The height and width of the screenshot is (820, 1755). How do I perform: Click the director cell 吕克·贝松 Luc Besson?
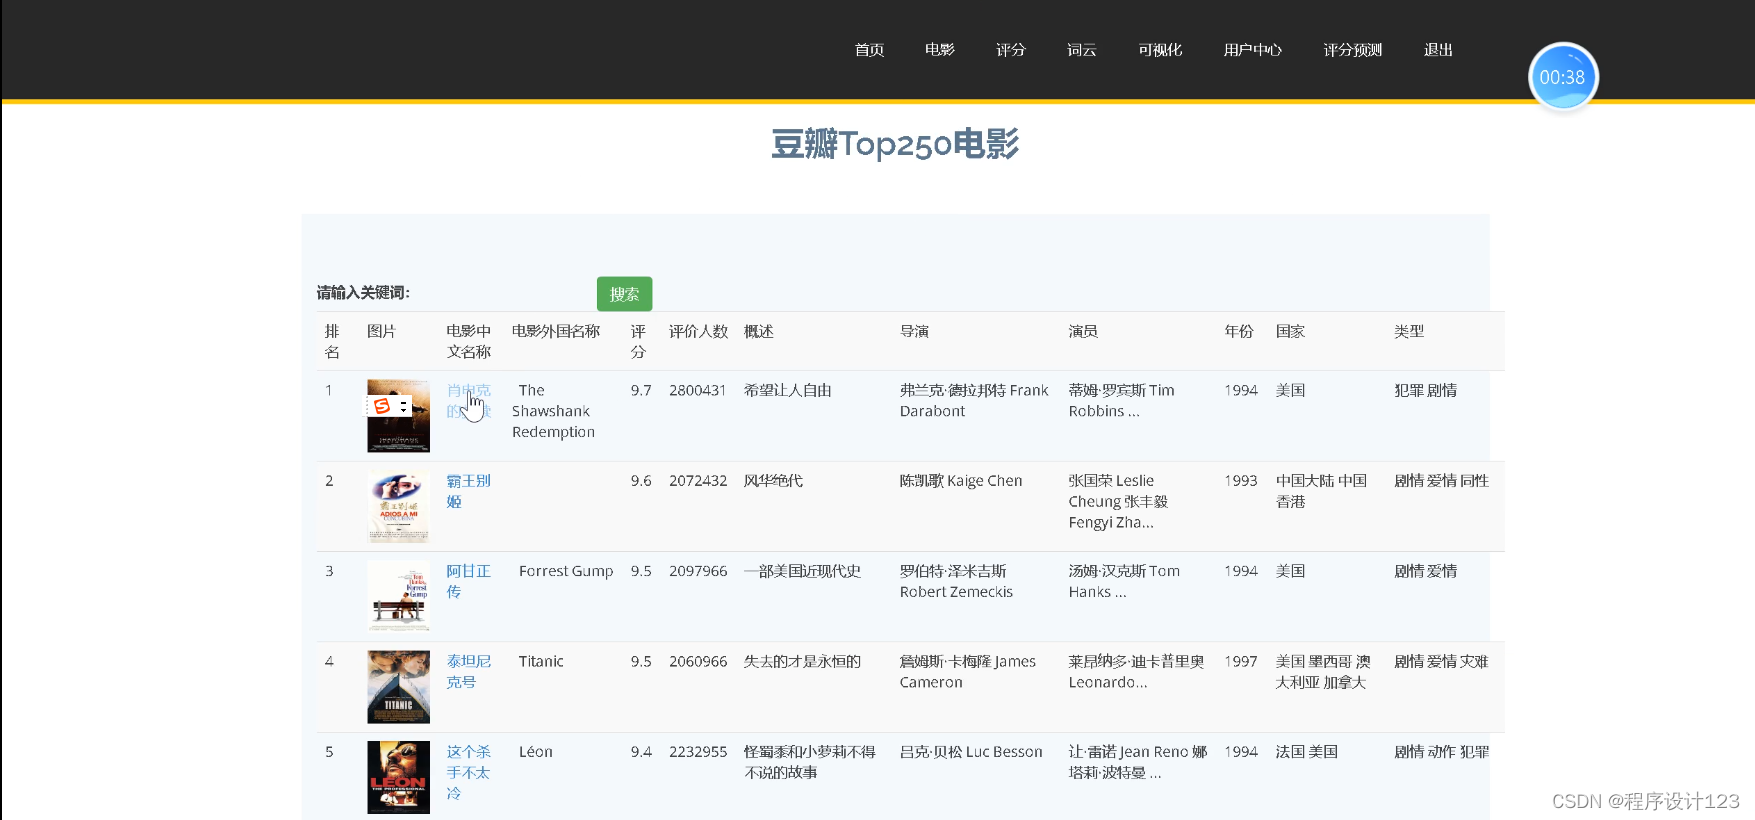coord(971,751)
